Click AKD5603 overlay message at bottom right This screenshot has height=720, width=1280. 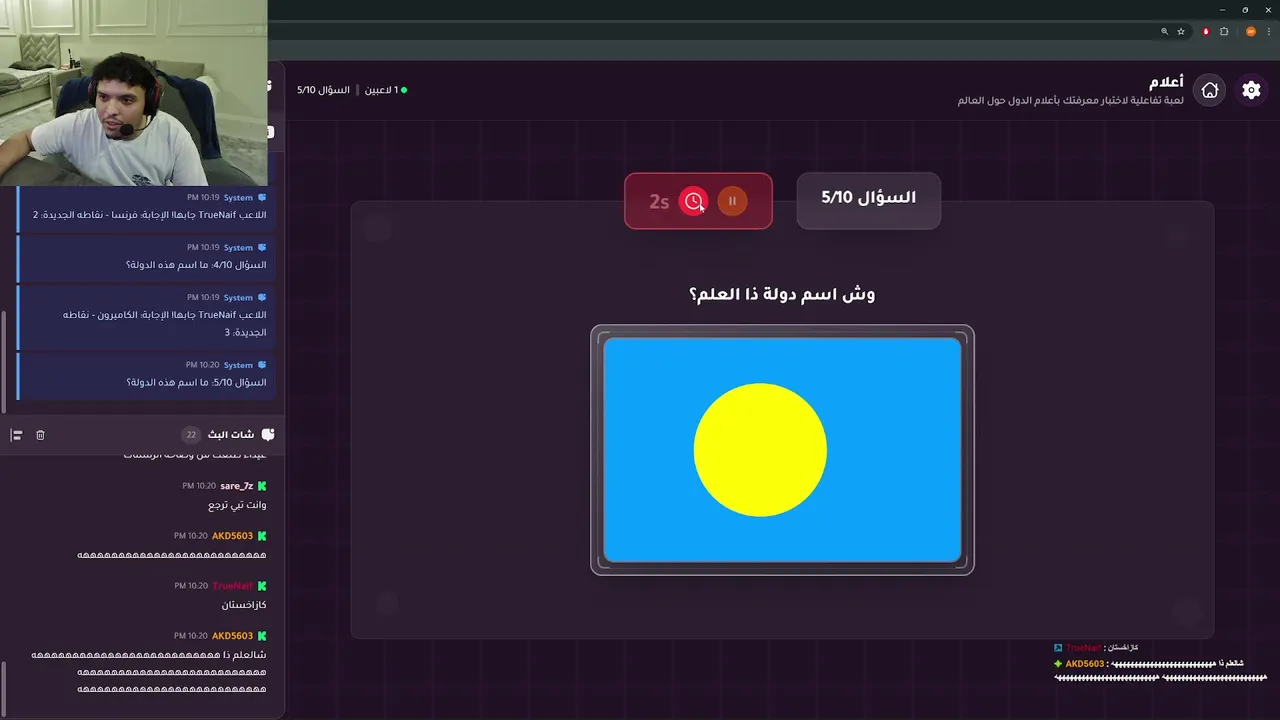pyautogui.click(x=1160, y=670)
